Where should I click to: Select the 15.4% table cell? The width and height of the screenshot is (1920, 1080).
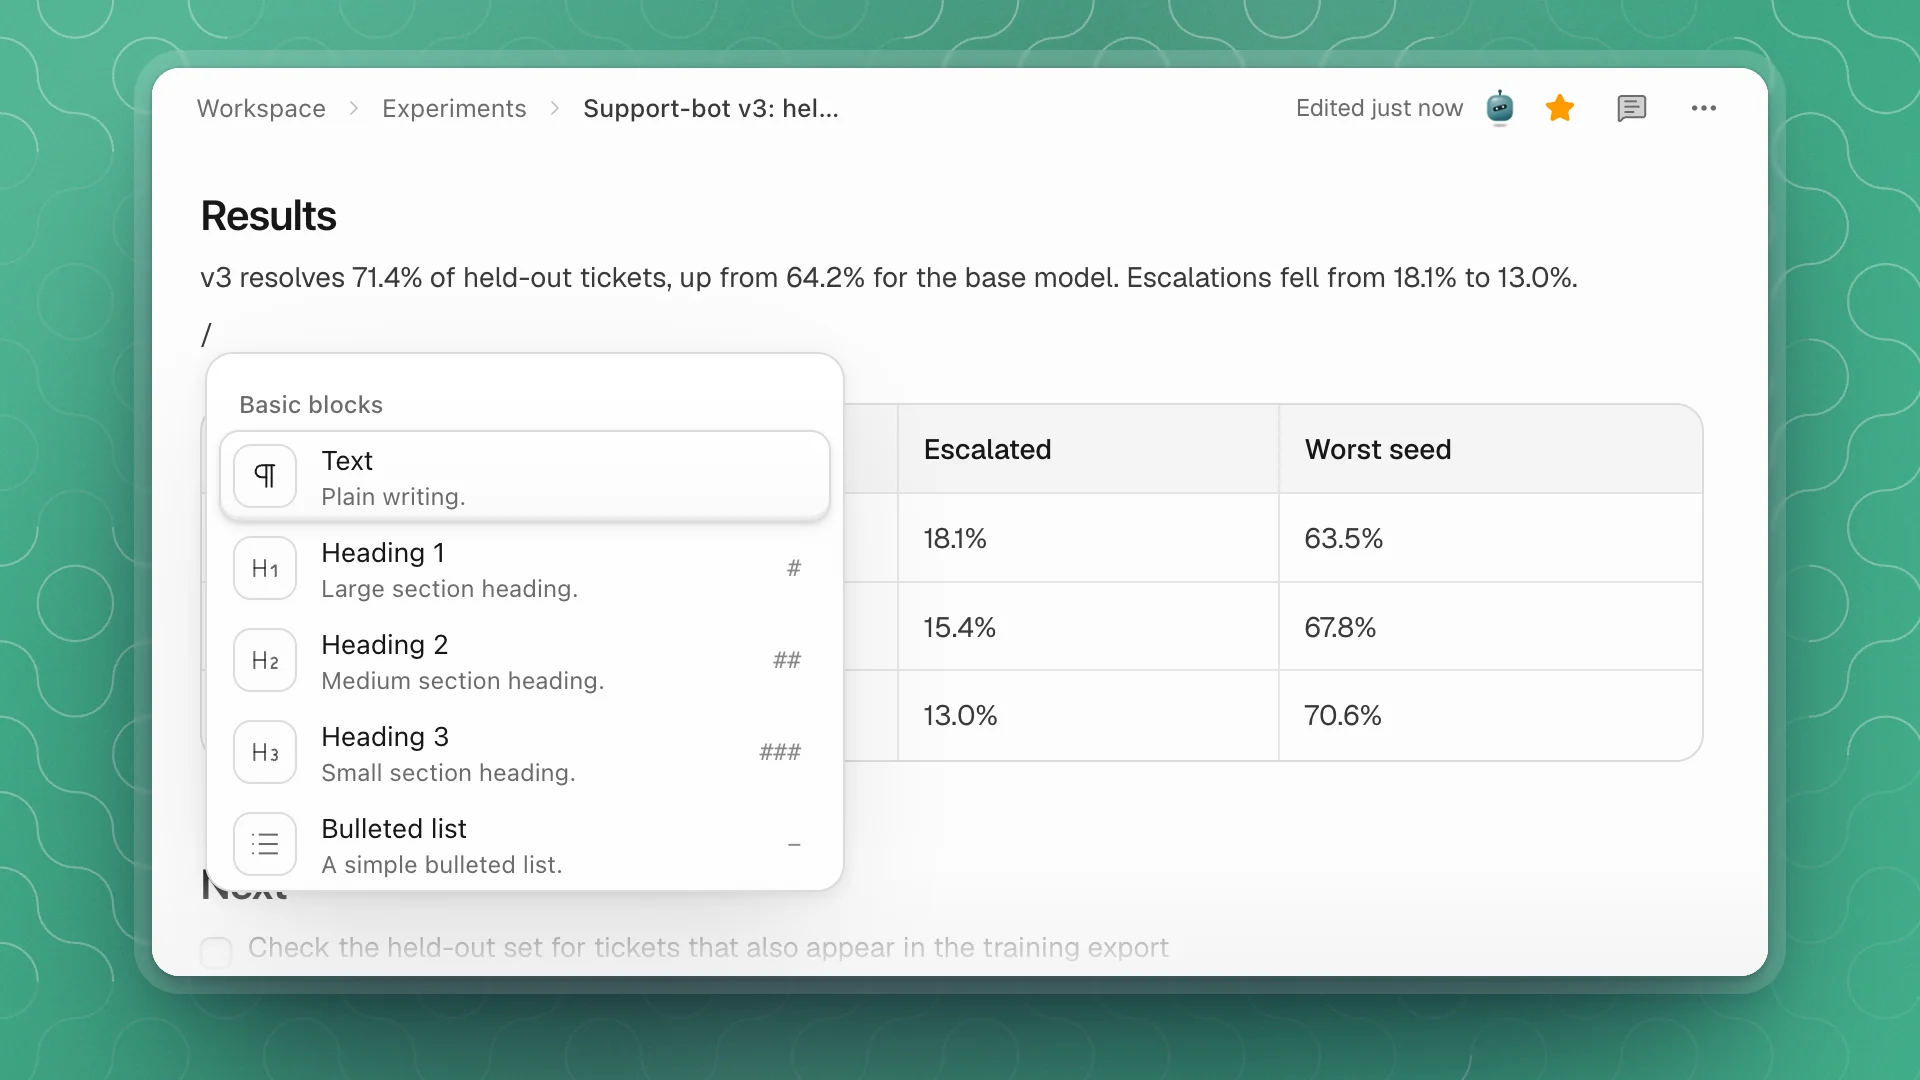click(x=1088, y=627)
